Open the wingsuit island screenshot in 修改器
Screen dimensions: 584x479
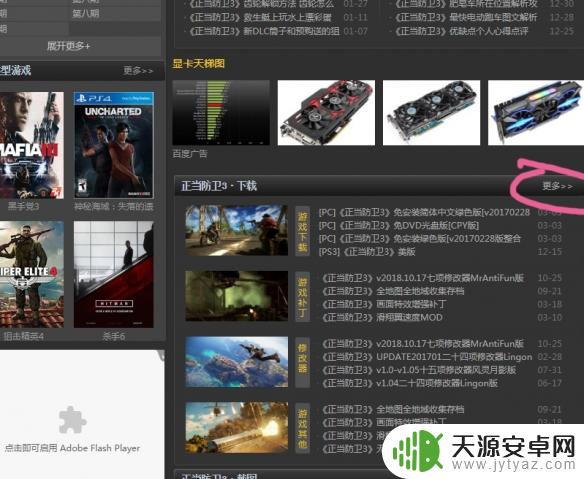237,362
